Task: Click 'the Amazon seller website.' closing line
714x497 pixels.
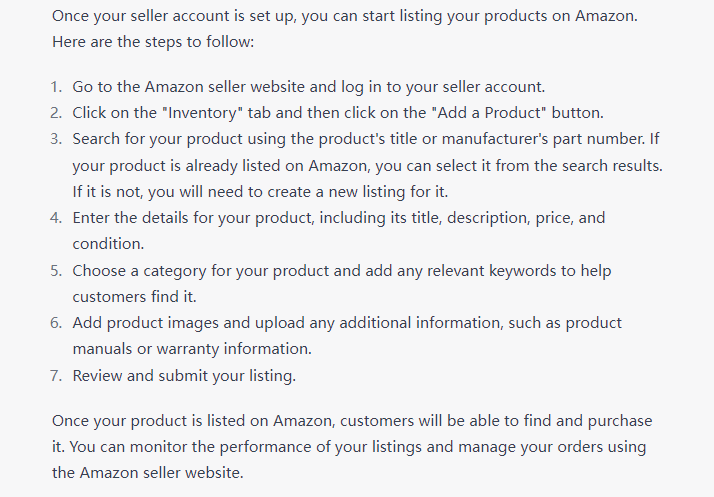Action: point(148,473)
